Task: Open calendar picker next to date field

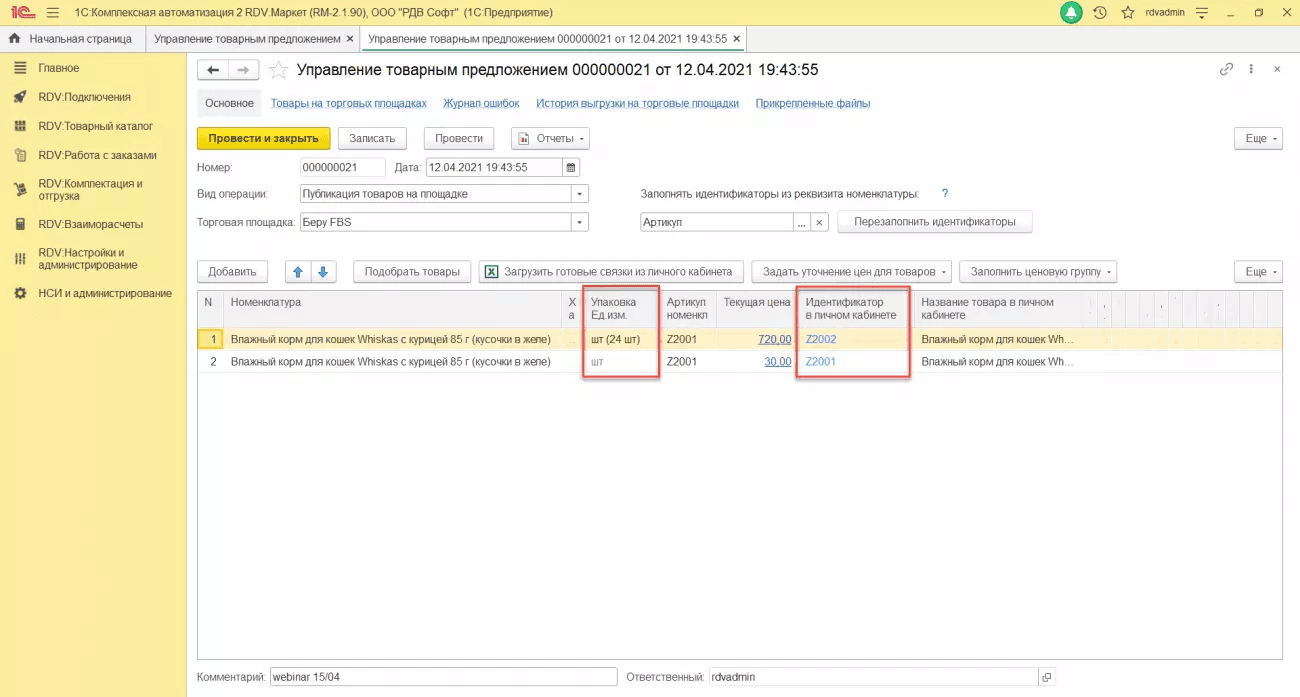Action: coord(571,167)
